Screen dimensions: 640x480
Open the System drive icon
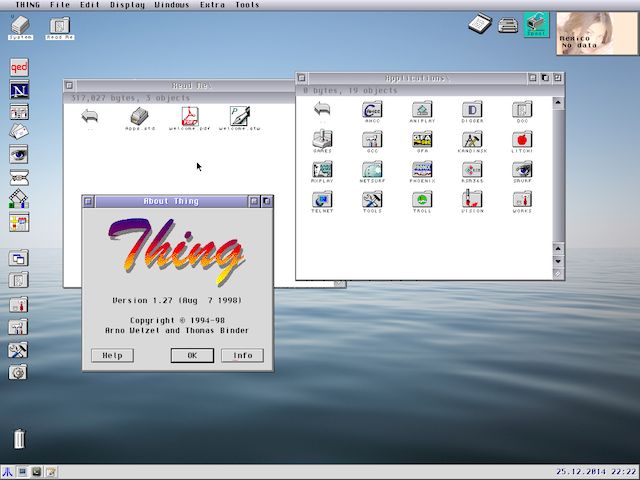coord(20,25)
